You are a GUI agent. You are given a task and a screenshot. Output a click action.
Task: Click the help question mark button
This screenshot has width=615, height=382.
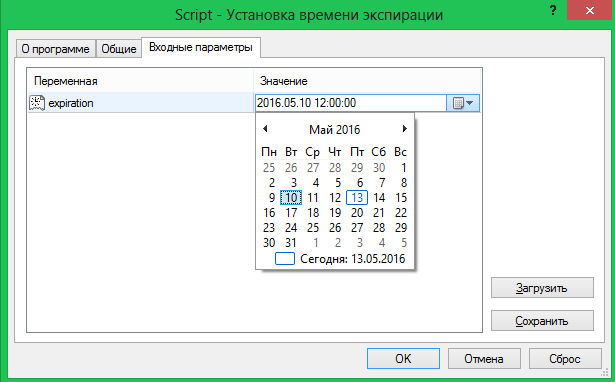click(553, 11)
